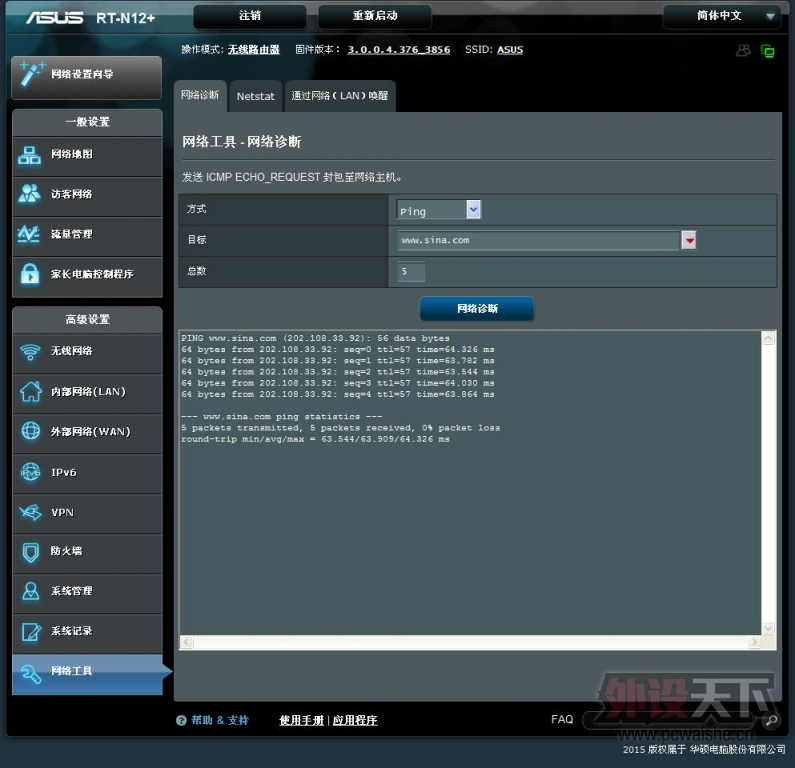
Task: Open 系统记录 menu item
Action: click(87, 632)
